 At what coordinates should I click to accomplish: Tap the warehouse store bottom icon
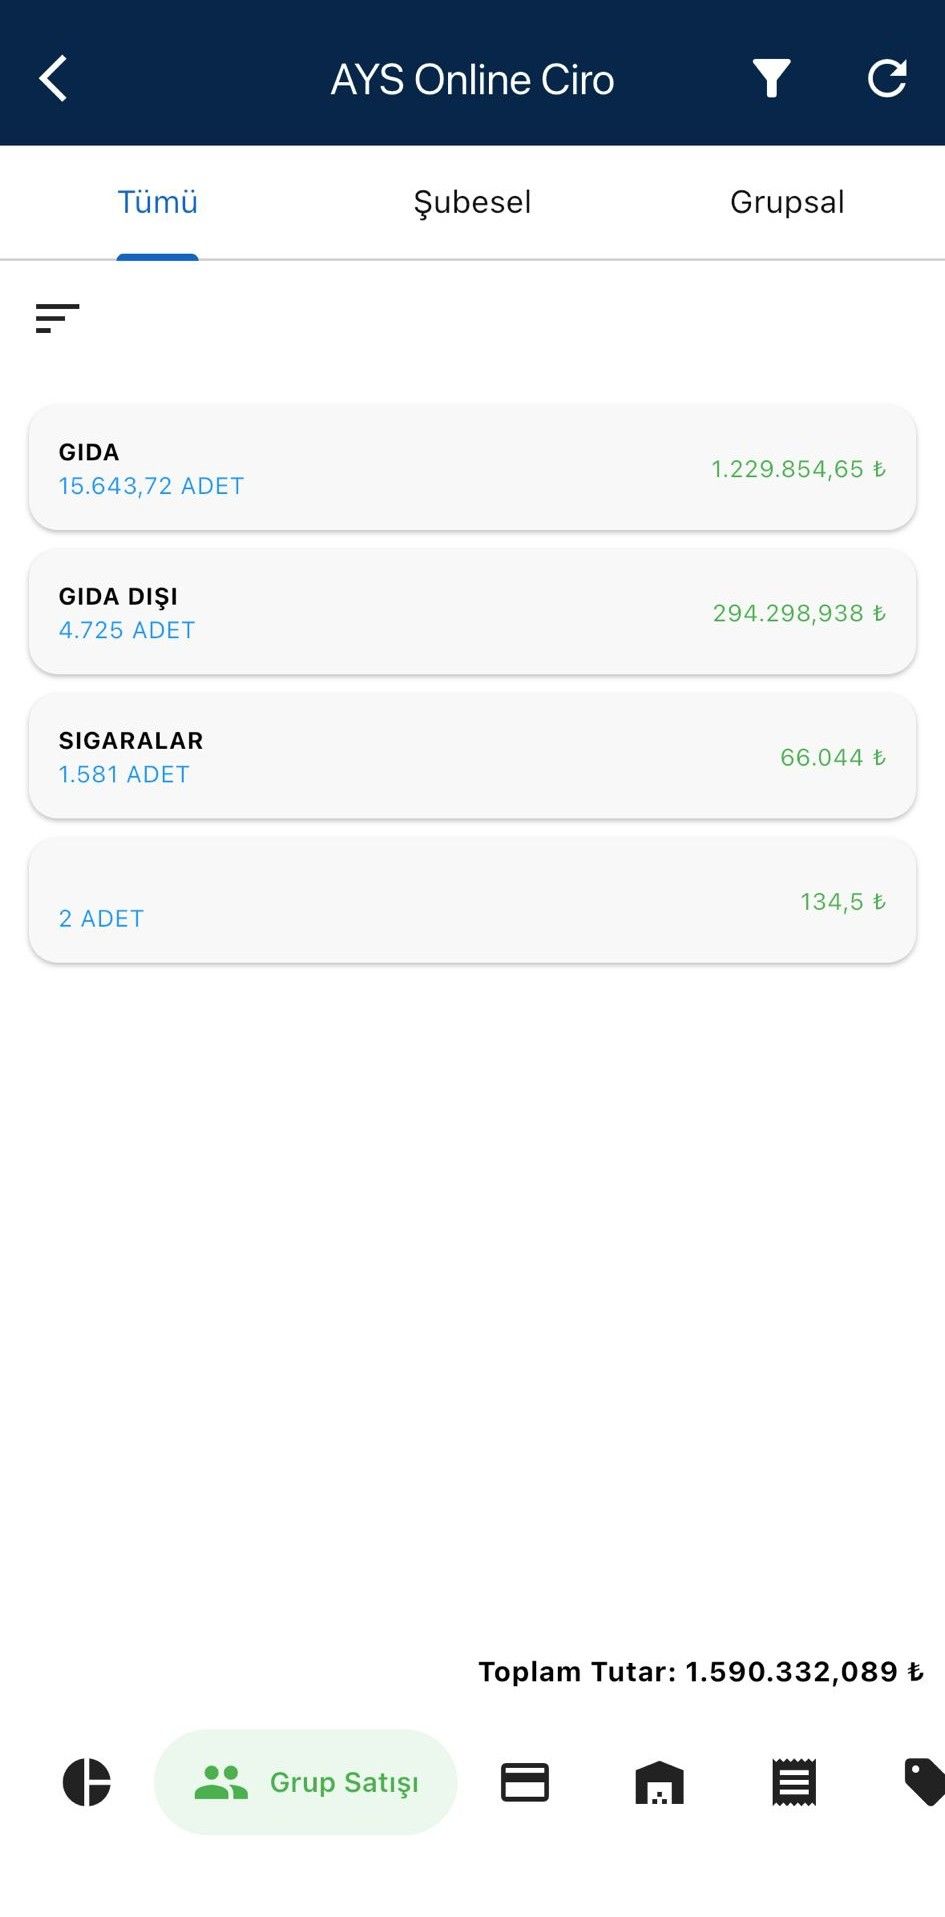(659, 1783)
